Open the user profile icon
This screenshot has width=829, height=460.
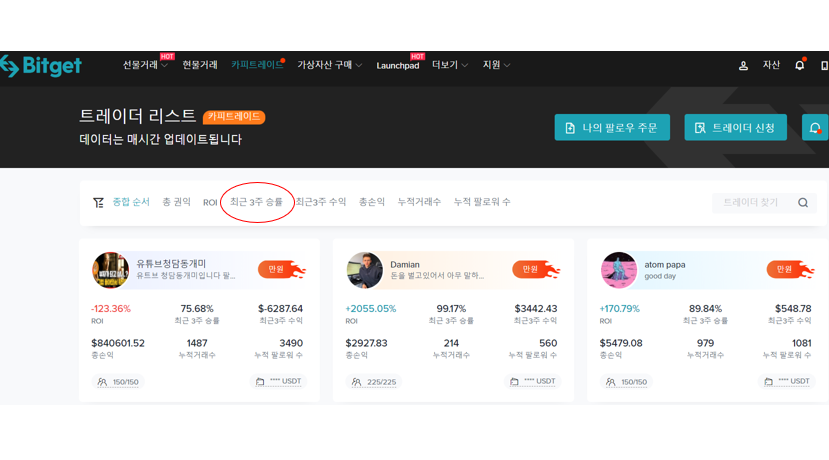743,66
